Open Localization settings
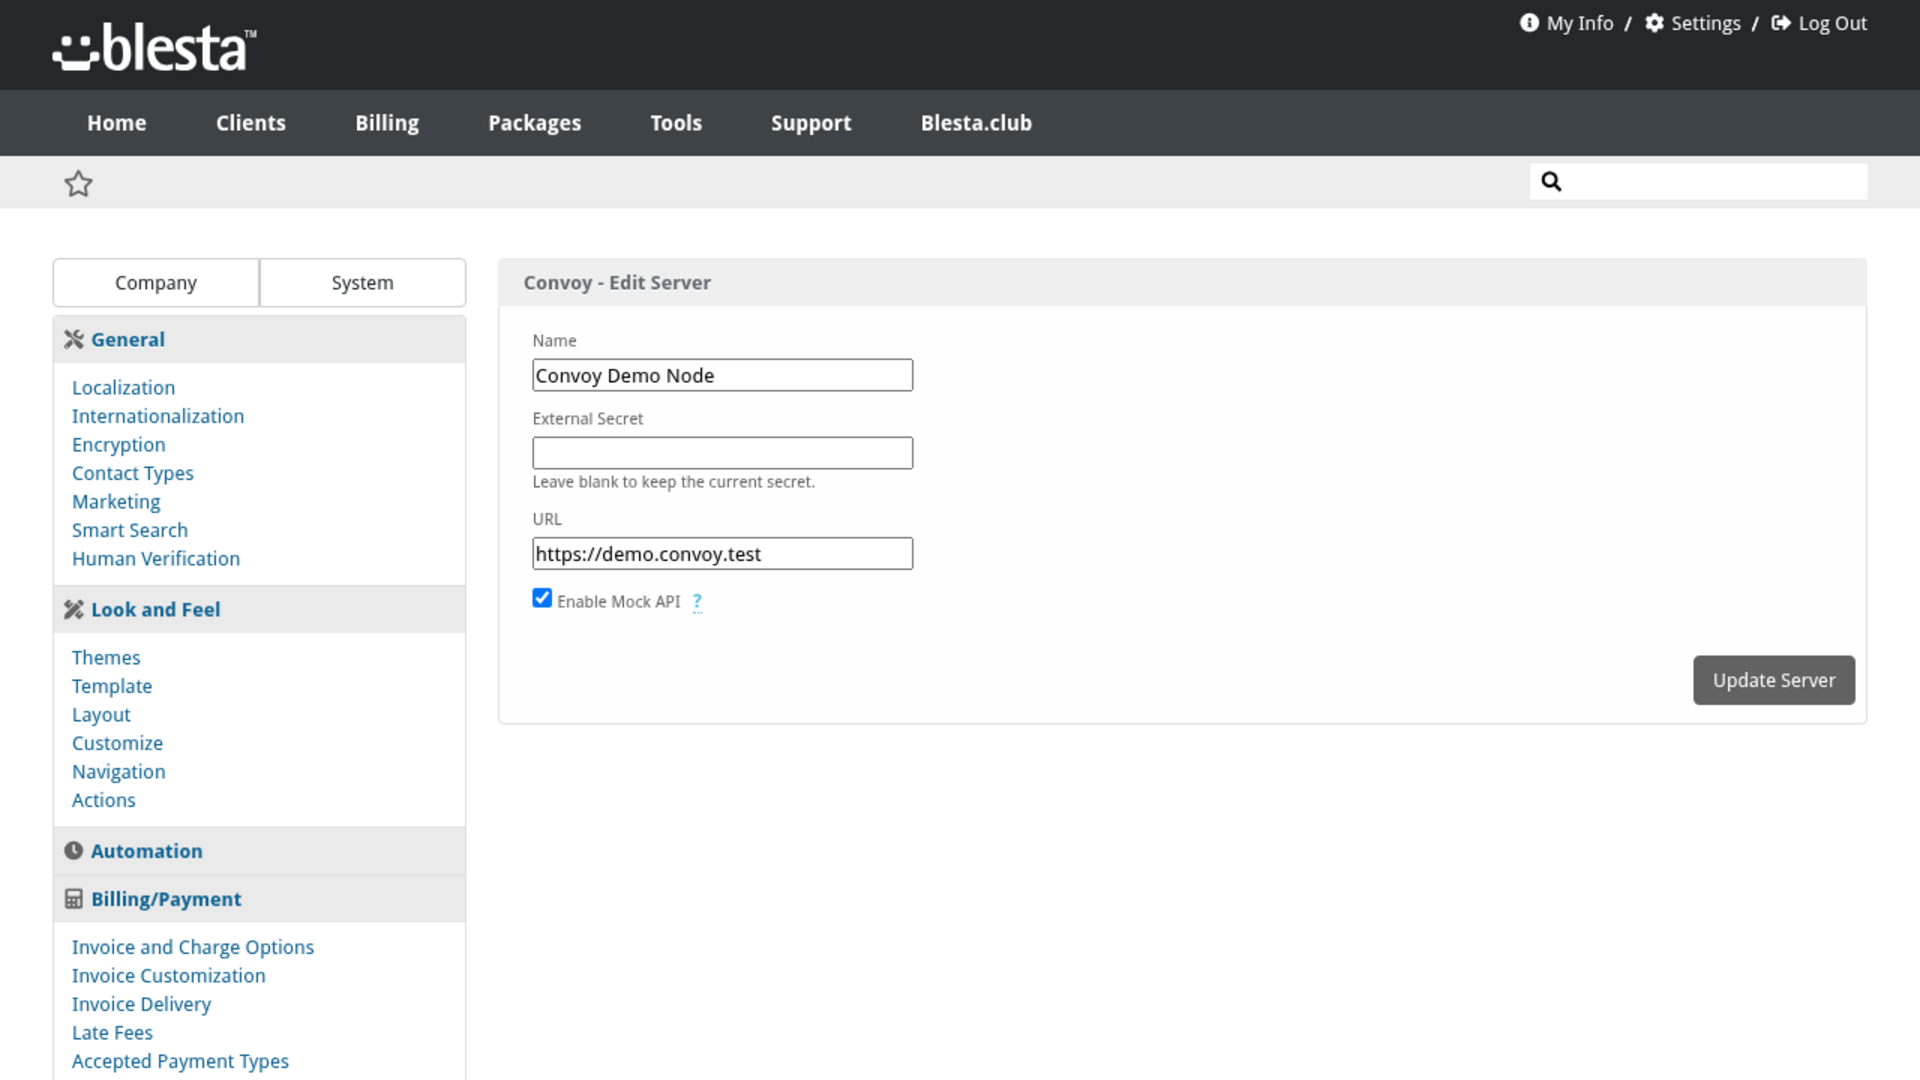 coord(123,388)
